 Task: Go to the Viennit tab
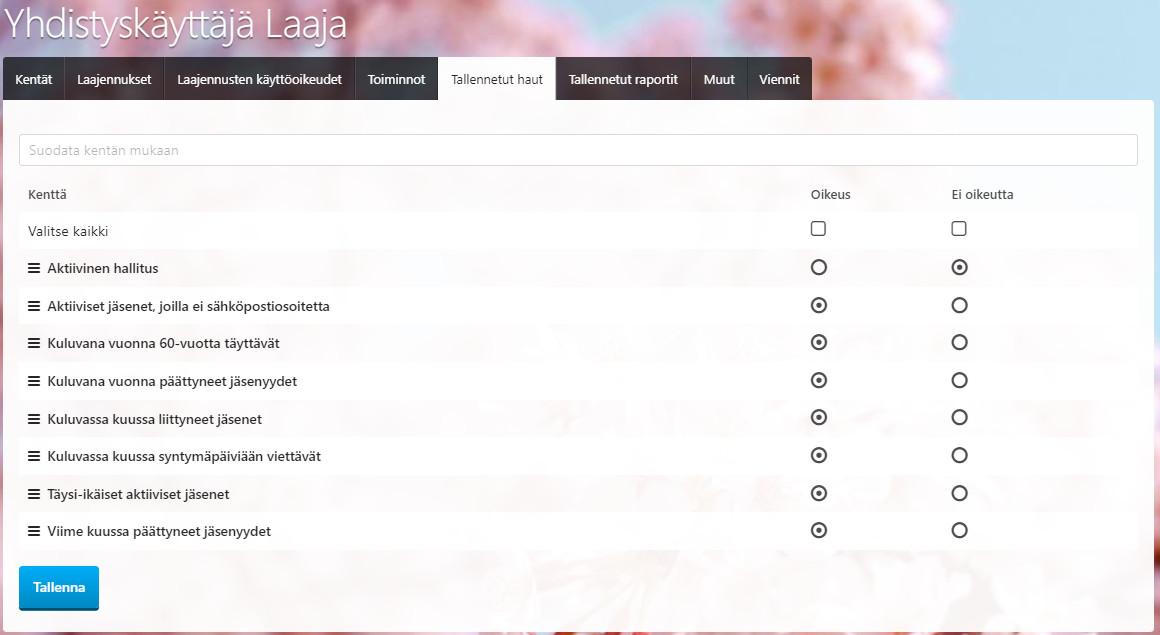click(x=779, y=80)
